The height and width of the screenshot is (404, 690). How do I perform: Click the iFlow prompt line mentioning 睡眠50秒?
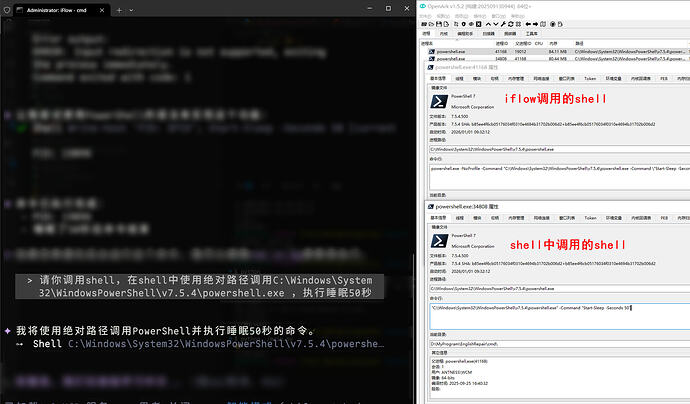[x=199, y=286]
